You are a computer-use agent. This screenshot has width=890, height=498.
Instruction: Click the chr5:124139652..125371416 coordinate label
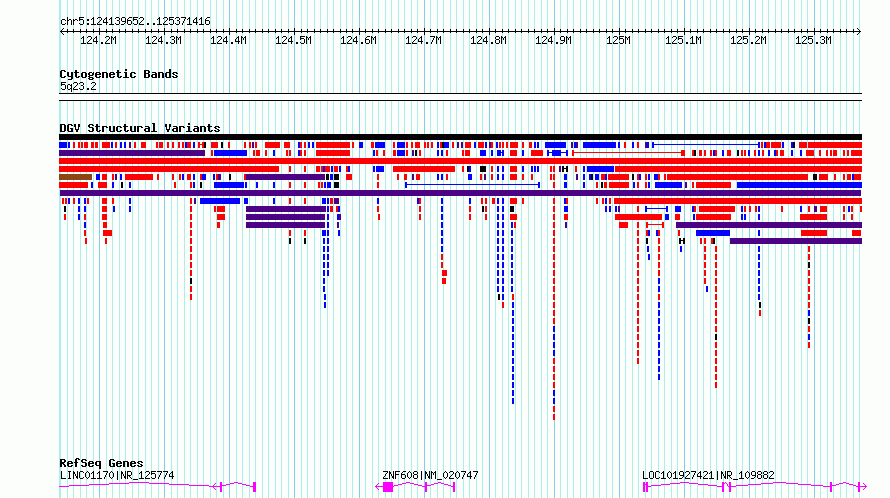[135, 22]
